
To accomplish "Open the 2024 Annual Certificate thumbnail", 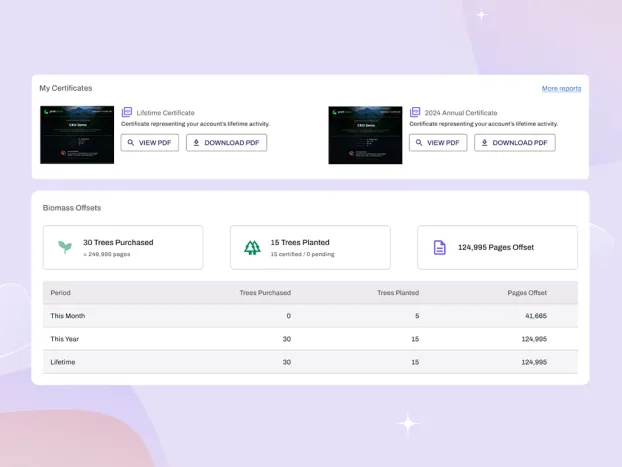I will 365,135.
